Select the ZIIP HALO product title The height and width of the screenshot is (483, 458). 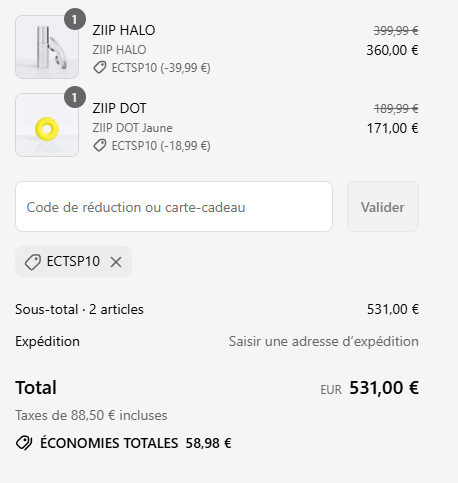point(124,30)
